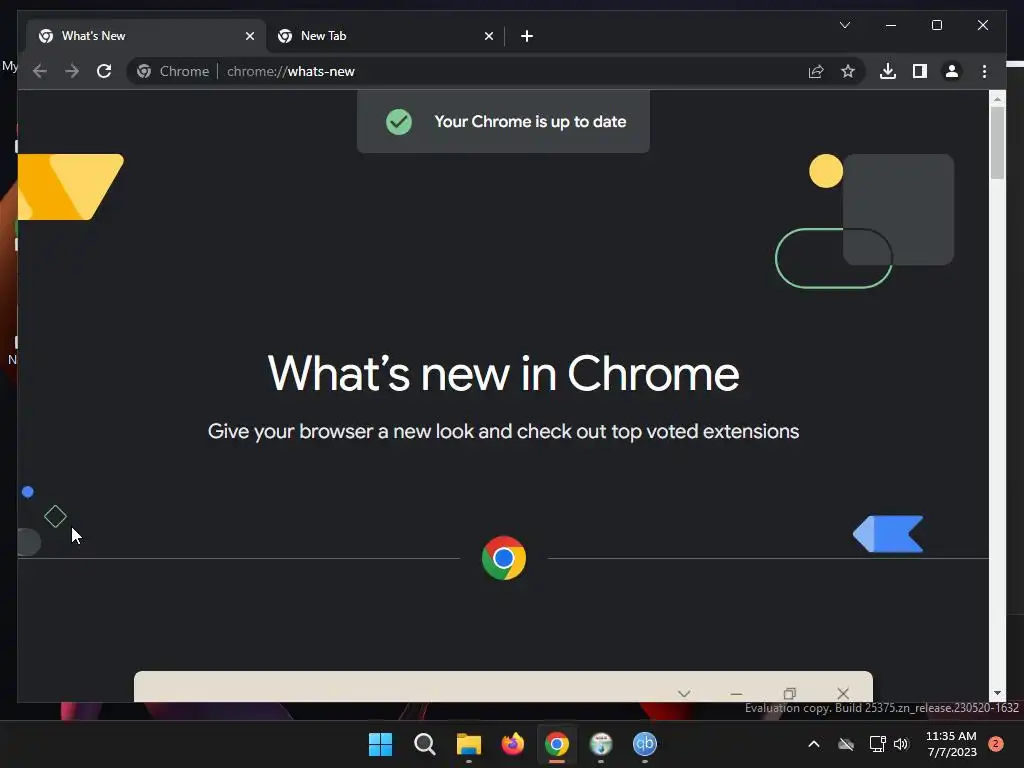This screenshot has height=768, width=1024.
Task: Click the network icon in the system tray
Action: click(877, 744)
